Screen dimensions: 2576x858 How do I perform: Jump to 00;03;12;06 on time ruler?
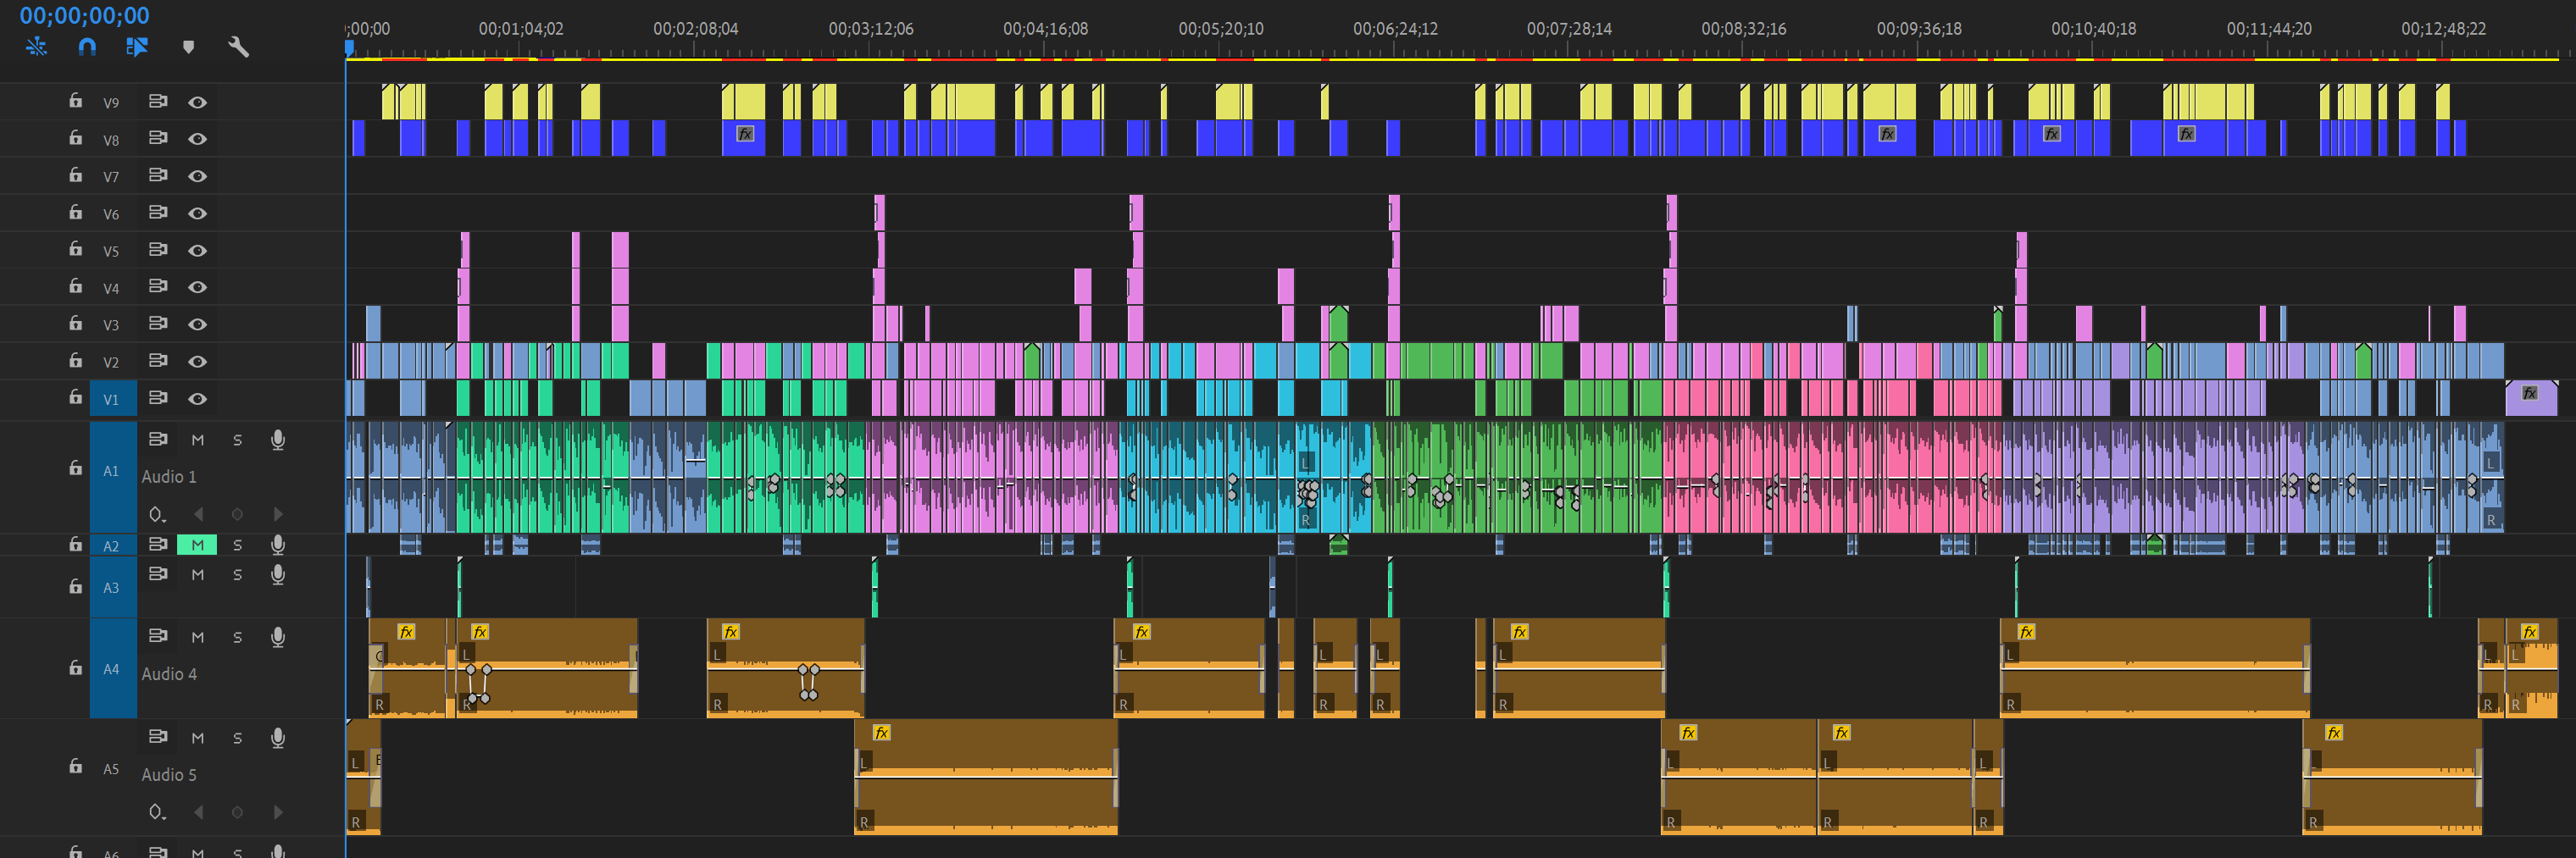coord(870,28)
